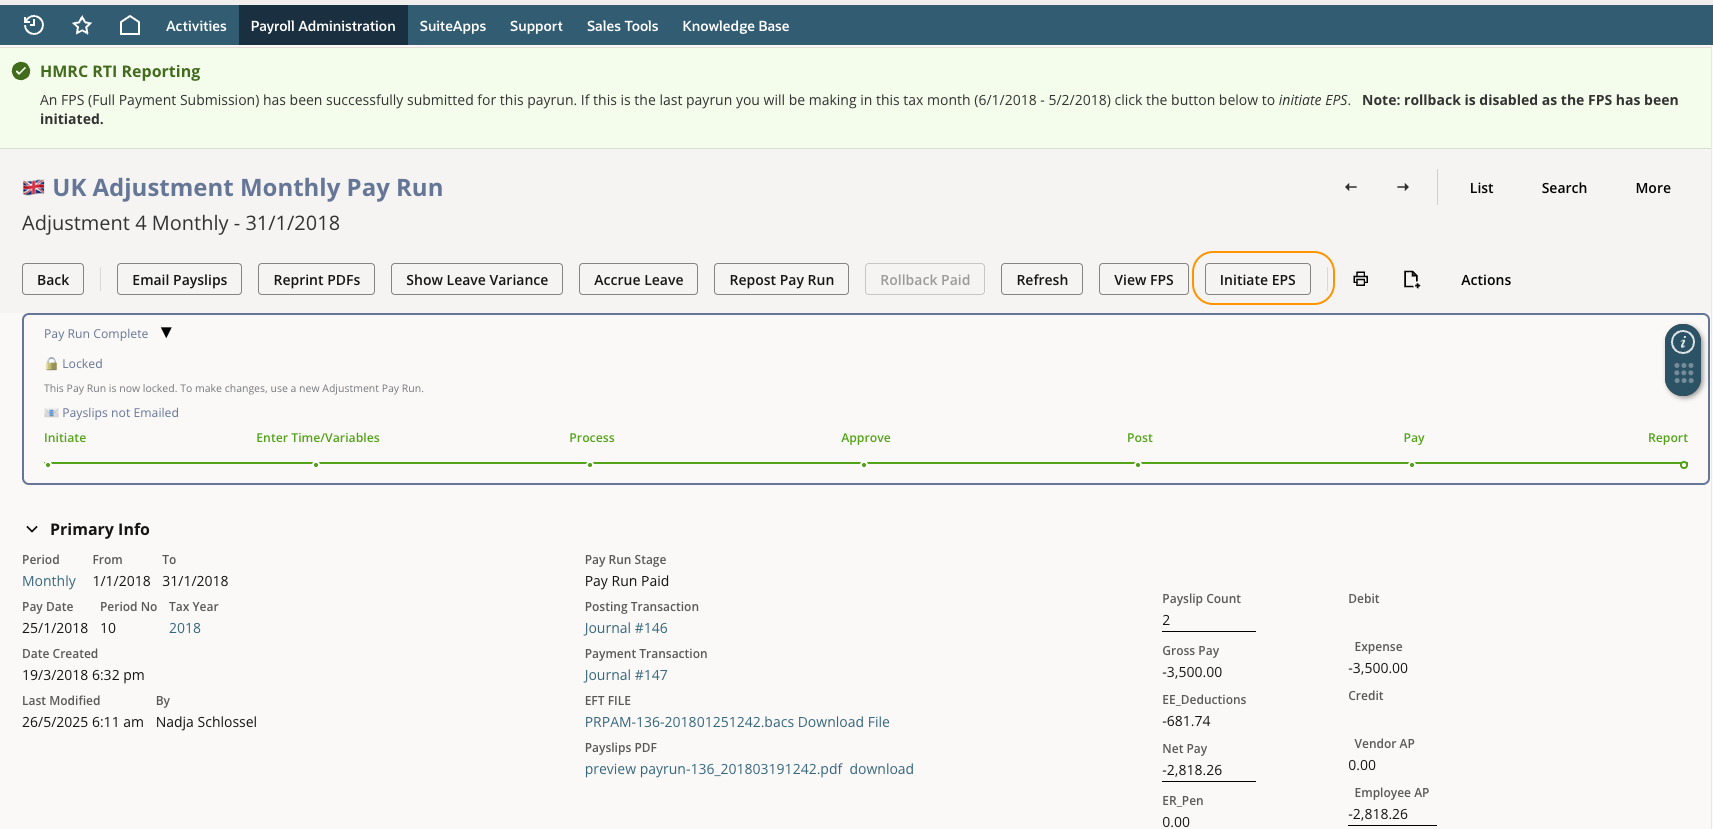Open the Knowledge Base menu
Viewport: 1713px width, 829px height.
tap(736, 26)
